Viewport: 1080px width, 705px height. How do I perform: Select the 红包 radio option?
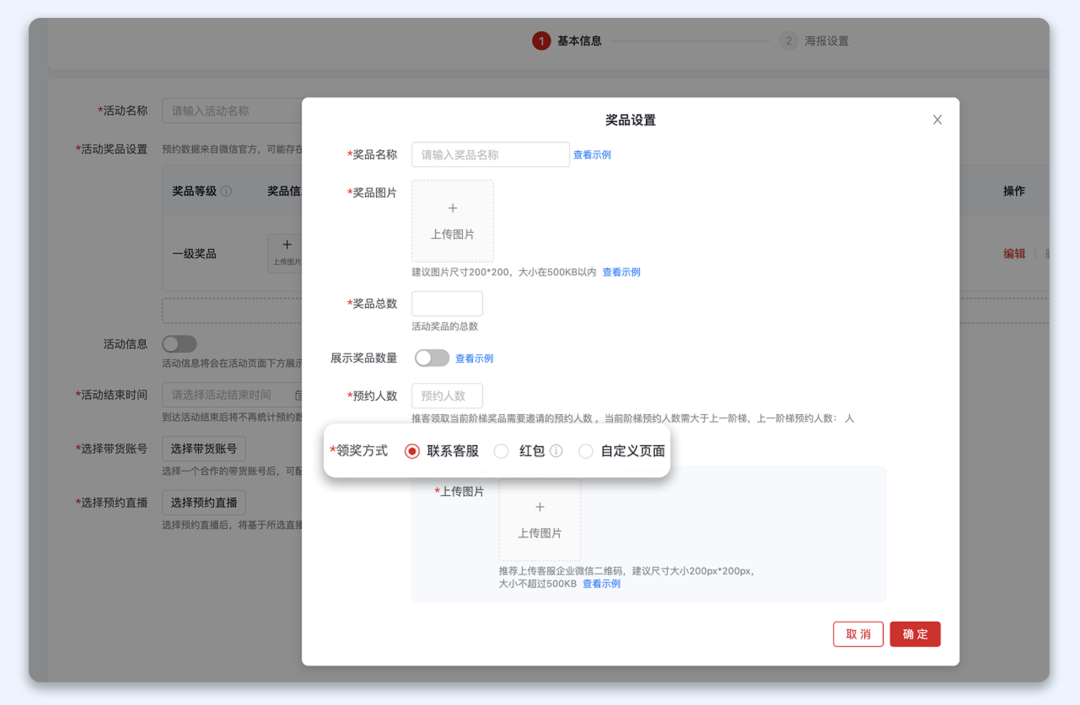pyautogui.click(x=501, y=450)
